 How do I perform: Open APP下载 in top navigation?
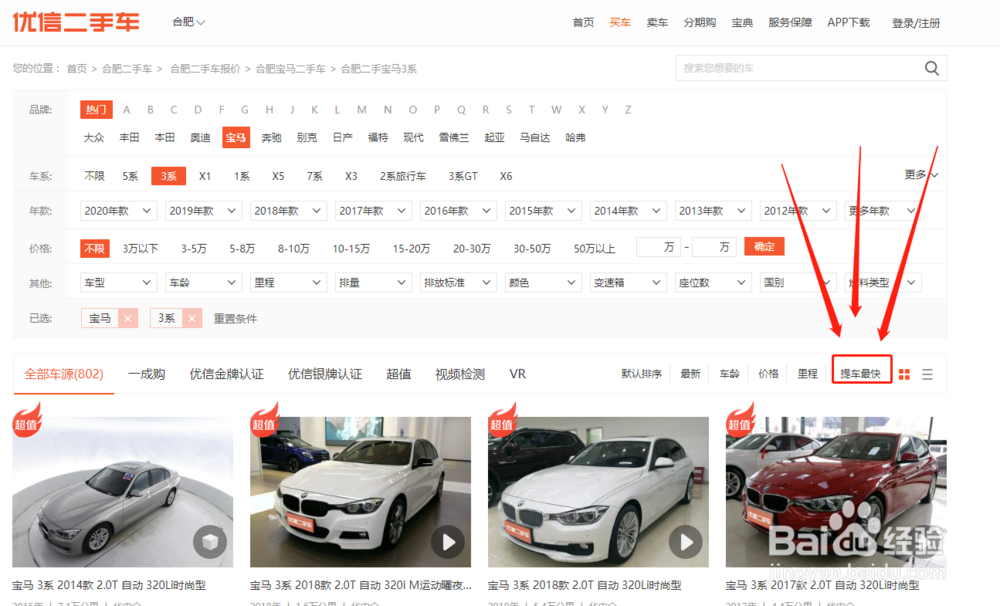(848, 22)
